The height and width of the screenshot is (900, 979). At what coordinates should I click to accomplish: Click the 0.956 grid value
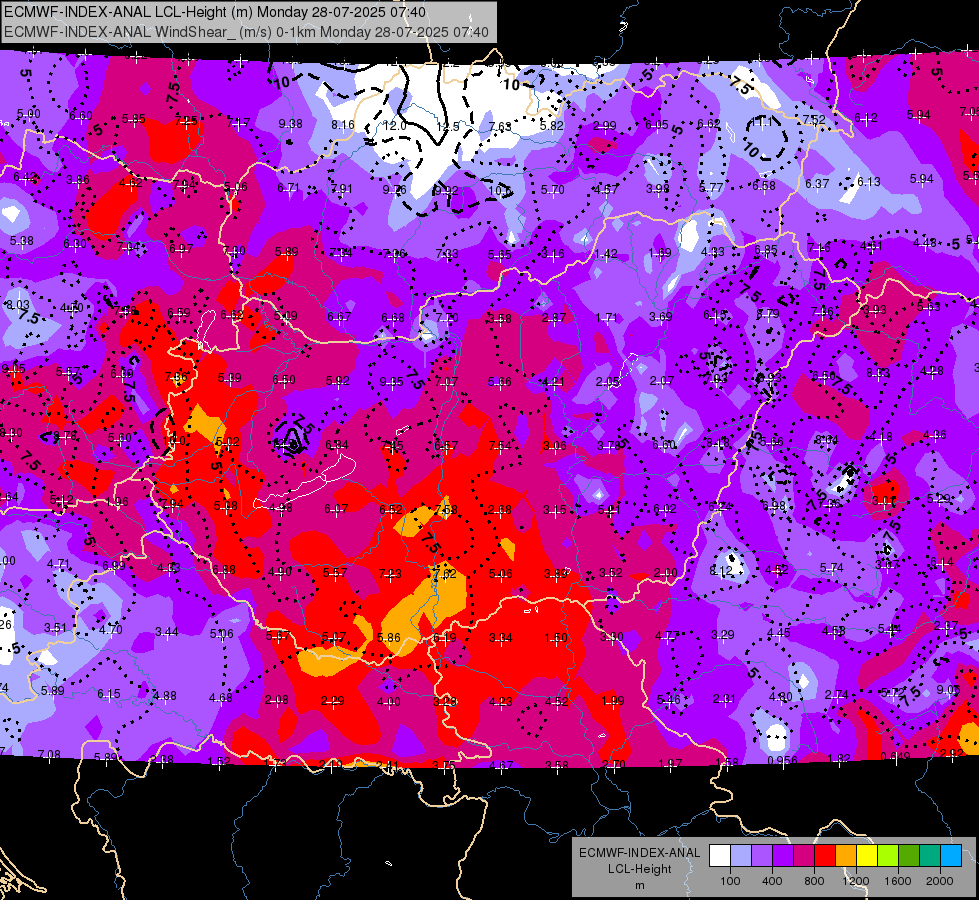tap(782, 760)
